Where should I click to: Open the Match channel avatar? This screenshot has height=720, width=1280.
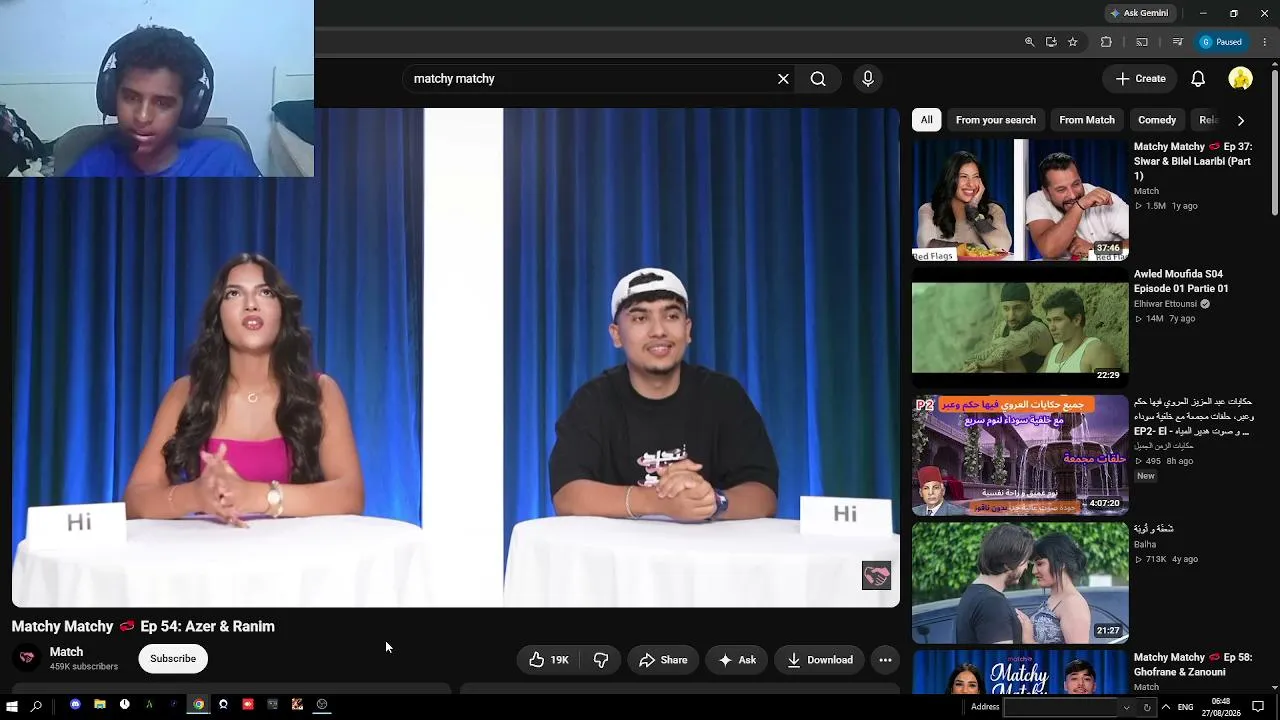[27, 658]
